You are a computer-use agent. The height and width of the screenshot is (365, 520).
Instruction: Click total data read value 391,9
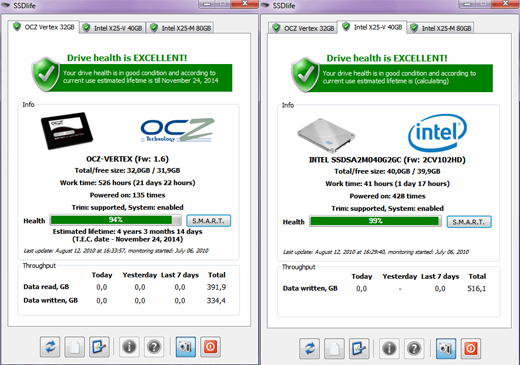[216, 287]
